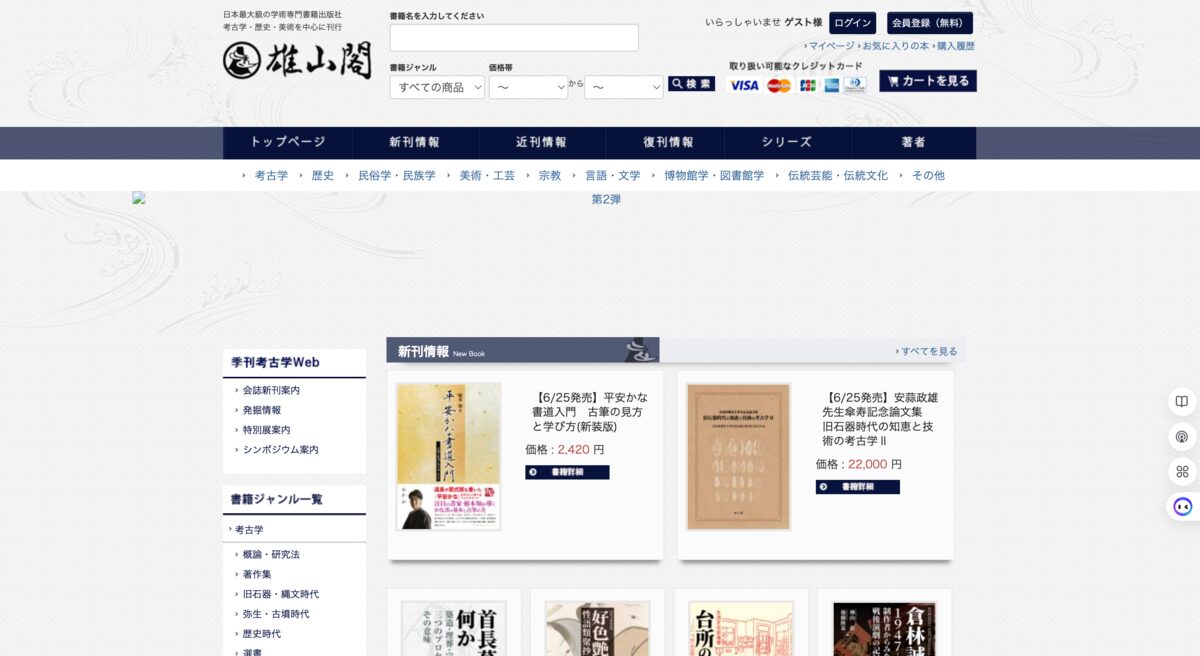This screenshot has width=1200, height=656.
Task: Click the VISA card logo
Action: [744, 85]
